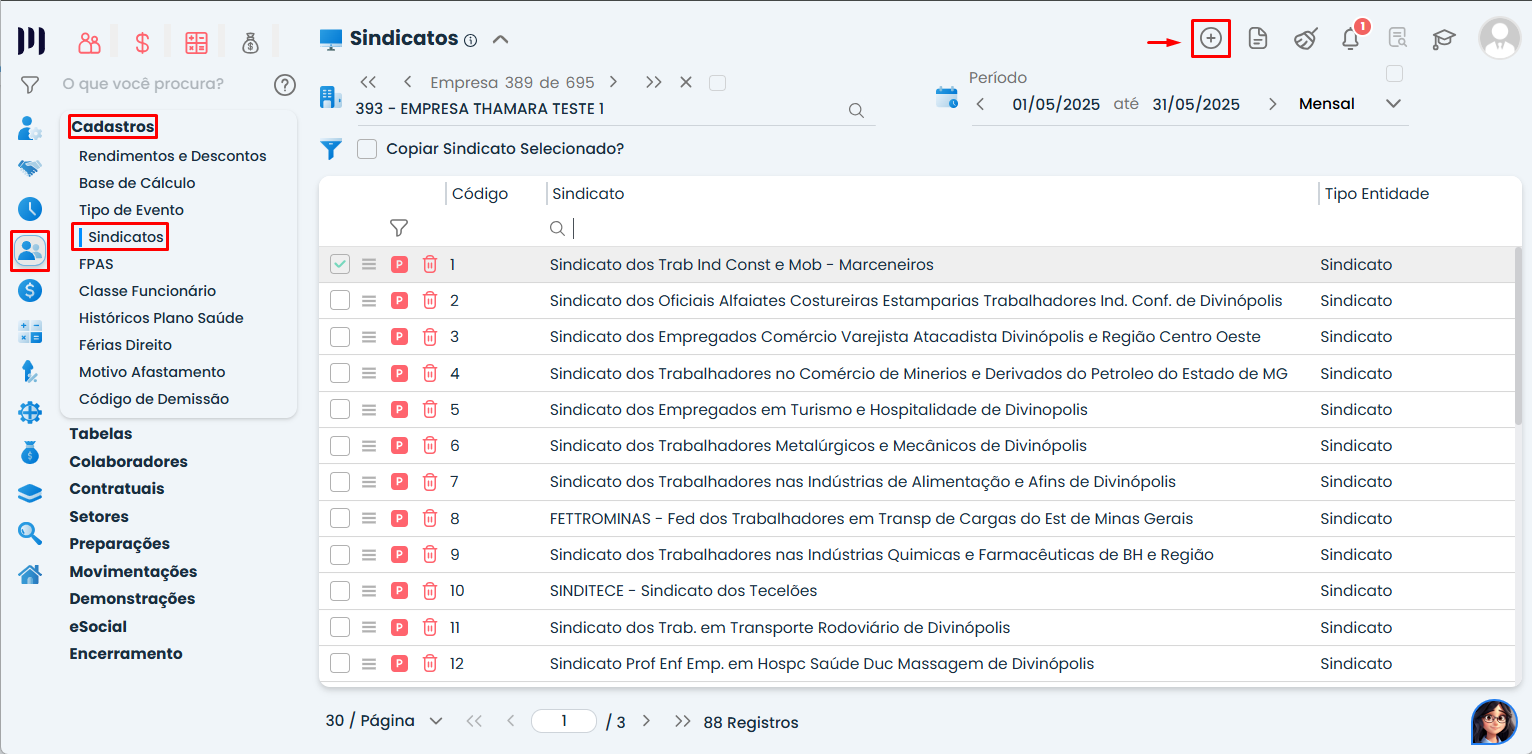Click the help question mark icon

285,85
